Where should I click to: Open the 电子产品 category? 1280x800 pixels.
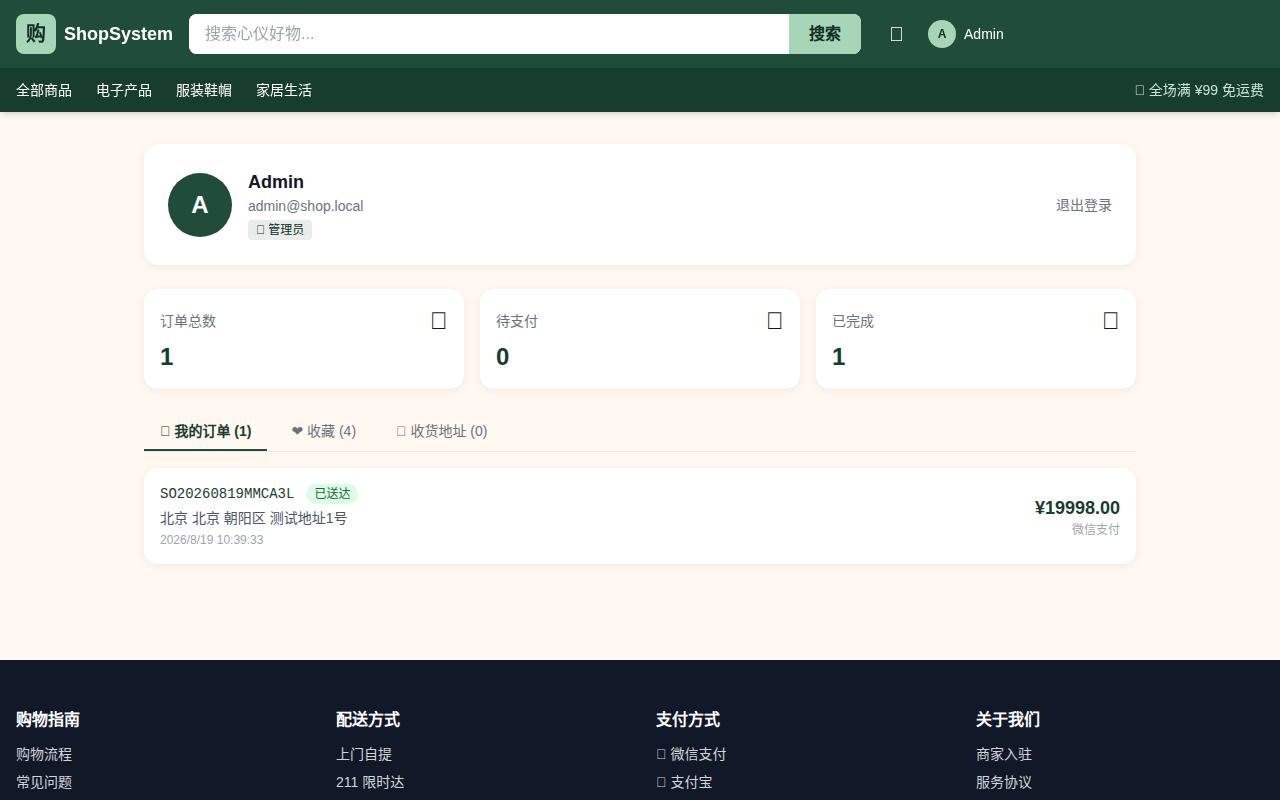click(x=124, y=90)
